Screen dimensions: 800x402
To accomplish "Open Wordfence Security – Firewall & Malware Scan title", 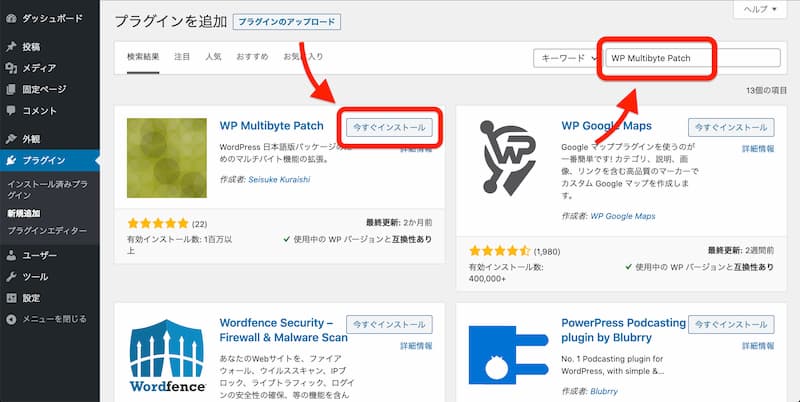I will click(x=284, y=330).
